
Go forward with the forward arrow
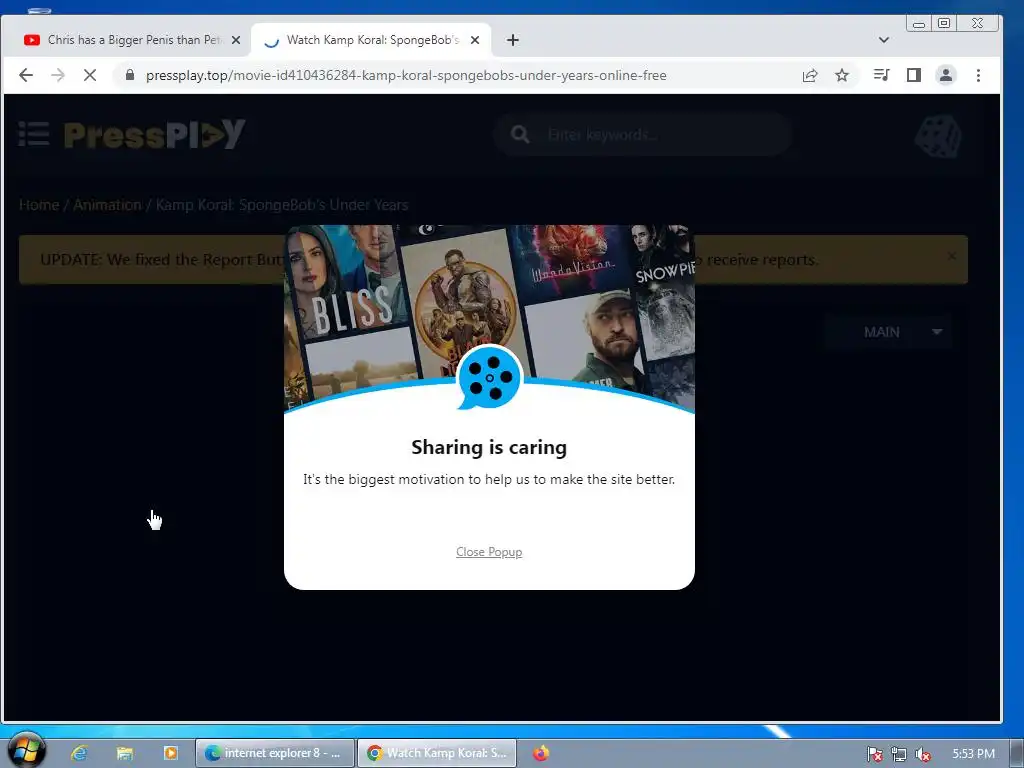click(58, 75)
